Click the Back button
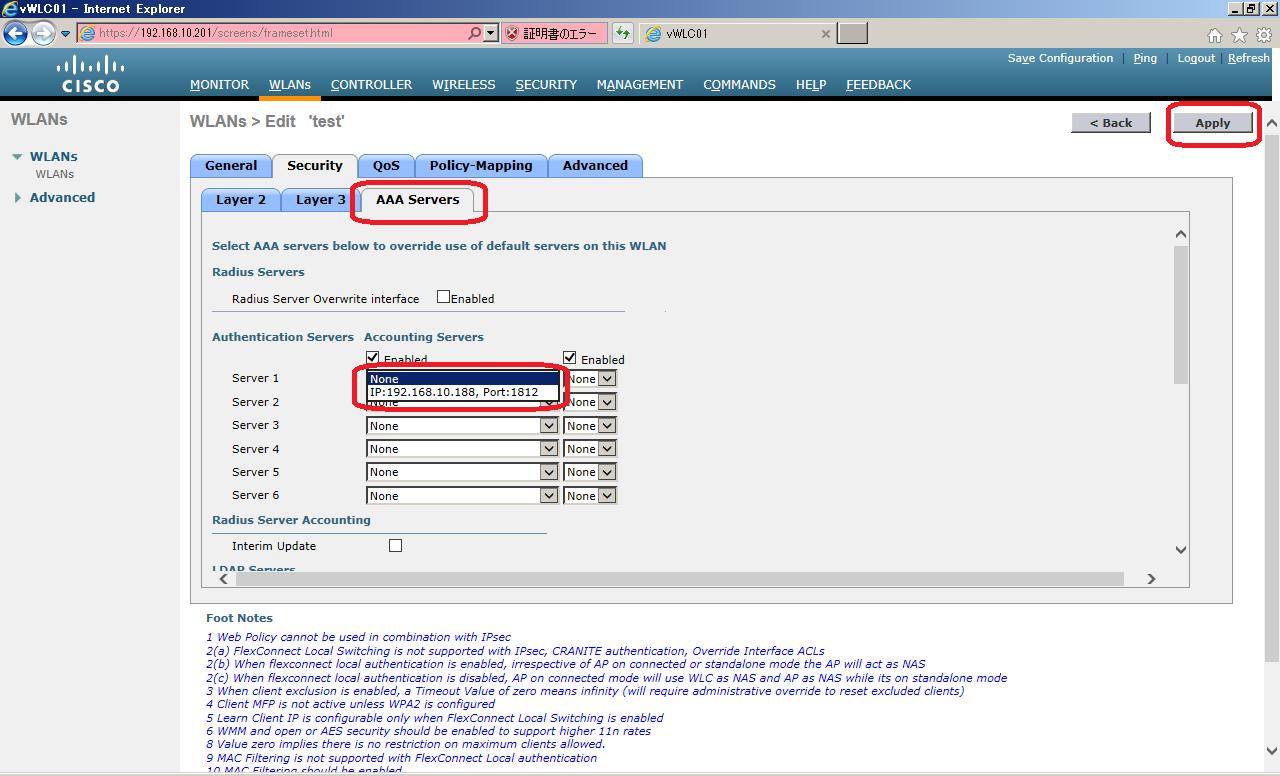The image size is (1280, 776). coord(1111,122)
